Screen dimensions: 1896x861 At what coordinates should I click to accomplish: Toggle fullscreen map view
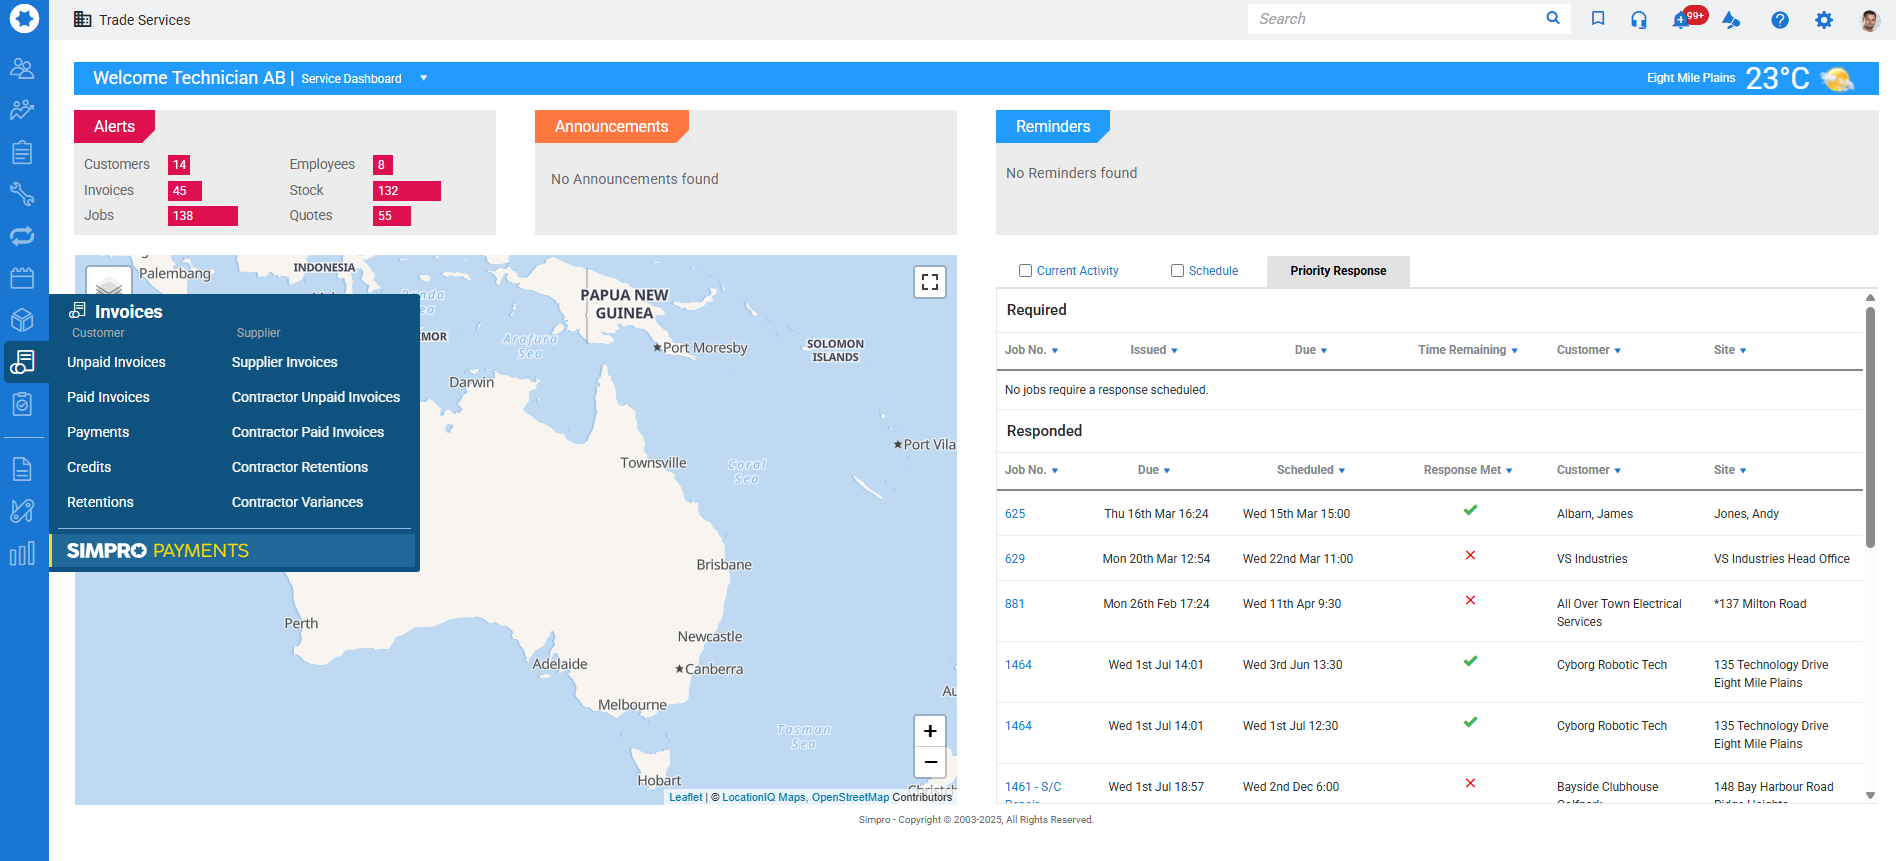coord(929,282)
